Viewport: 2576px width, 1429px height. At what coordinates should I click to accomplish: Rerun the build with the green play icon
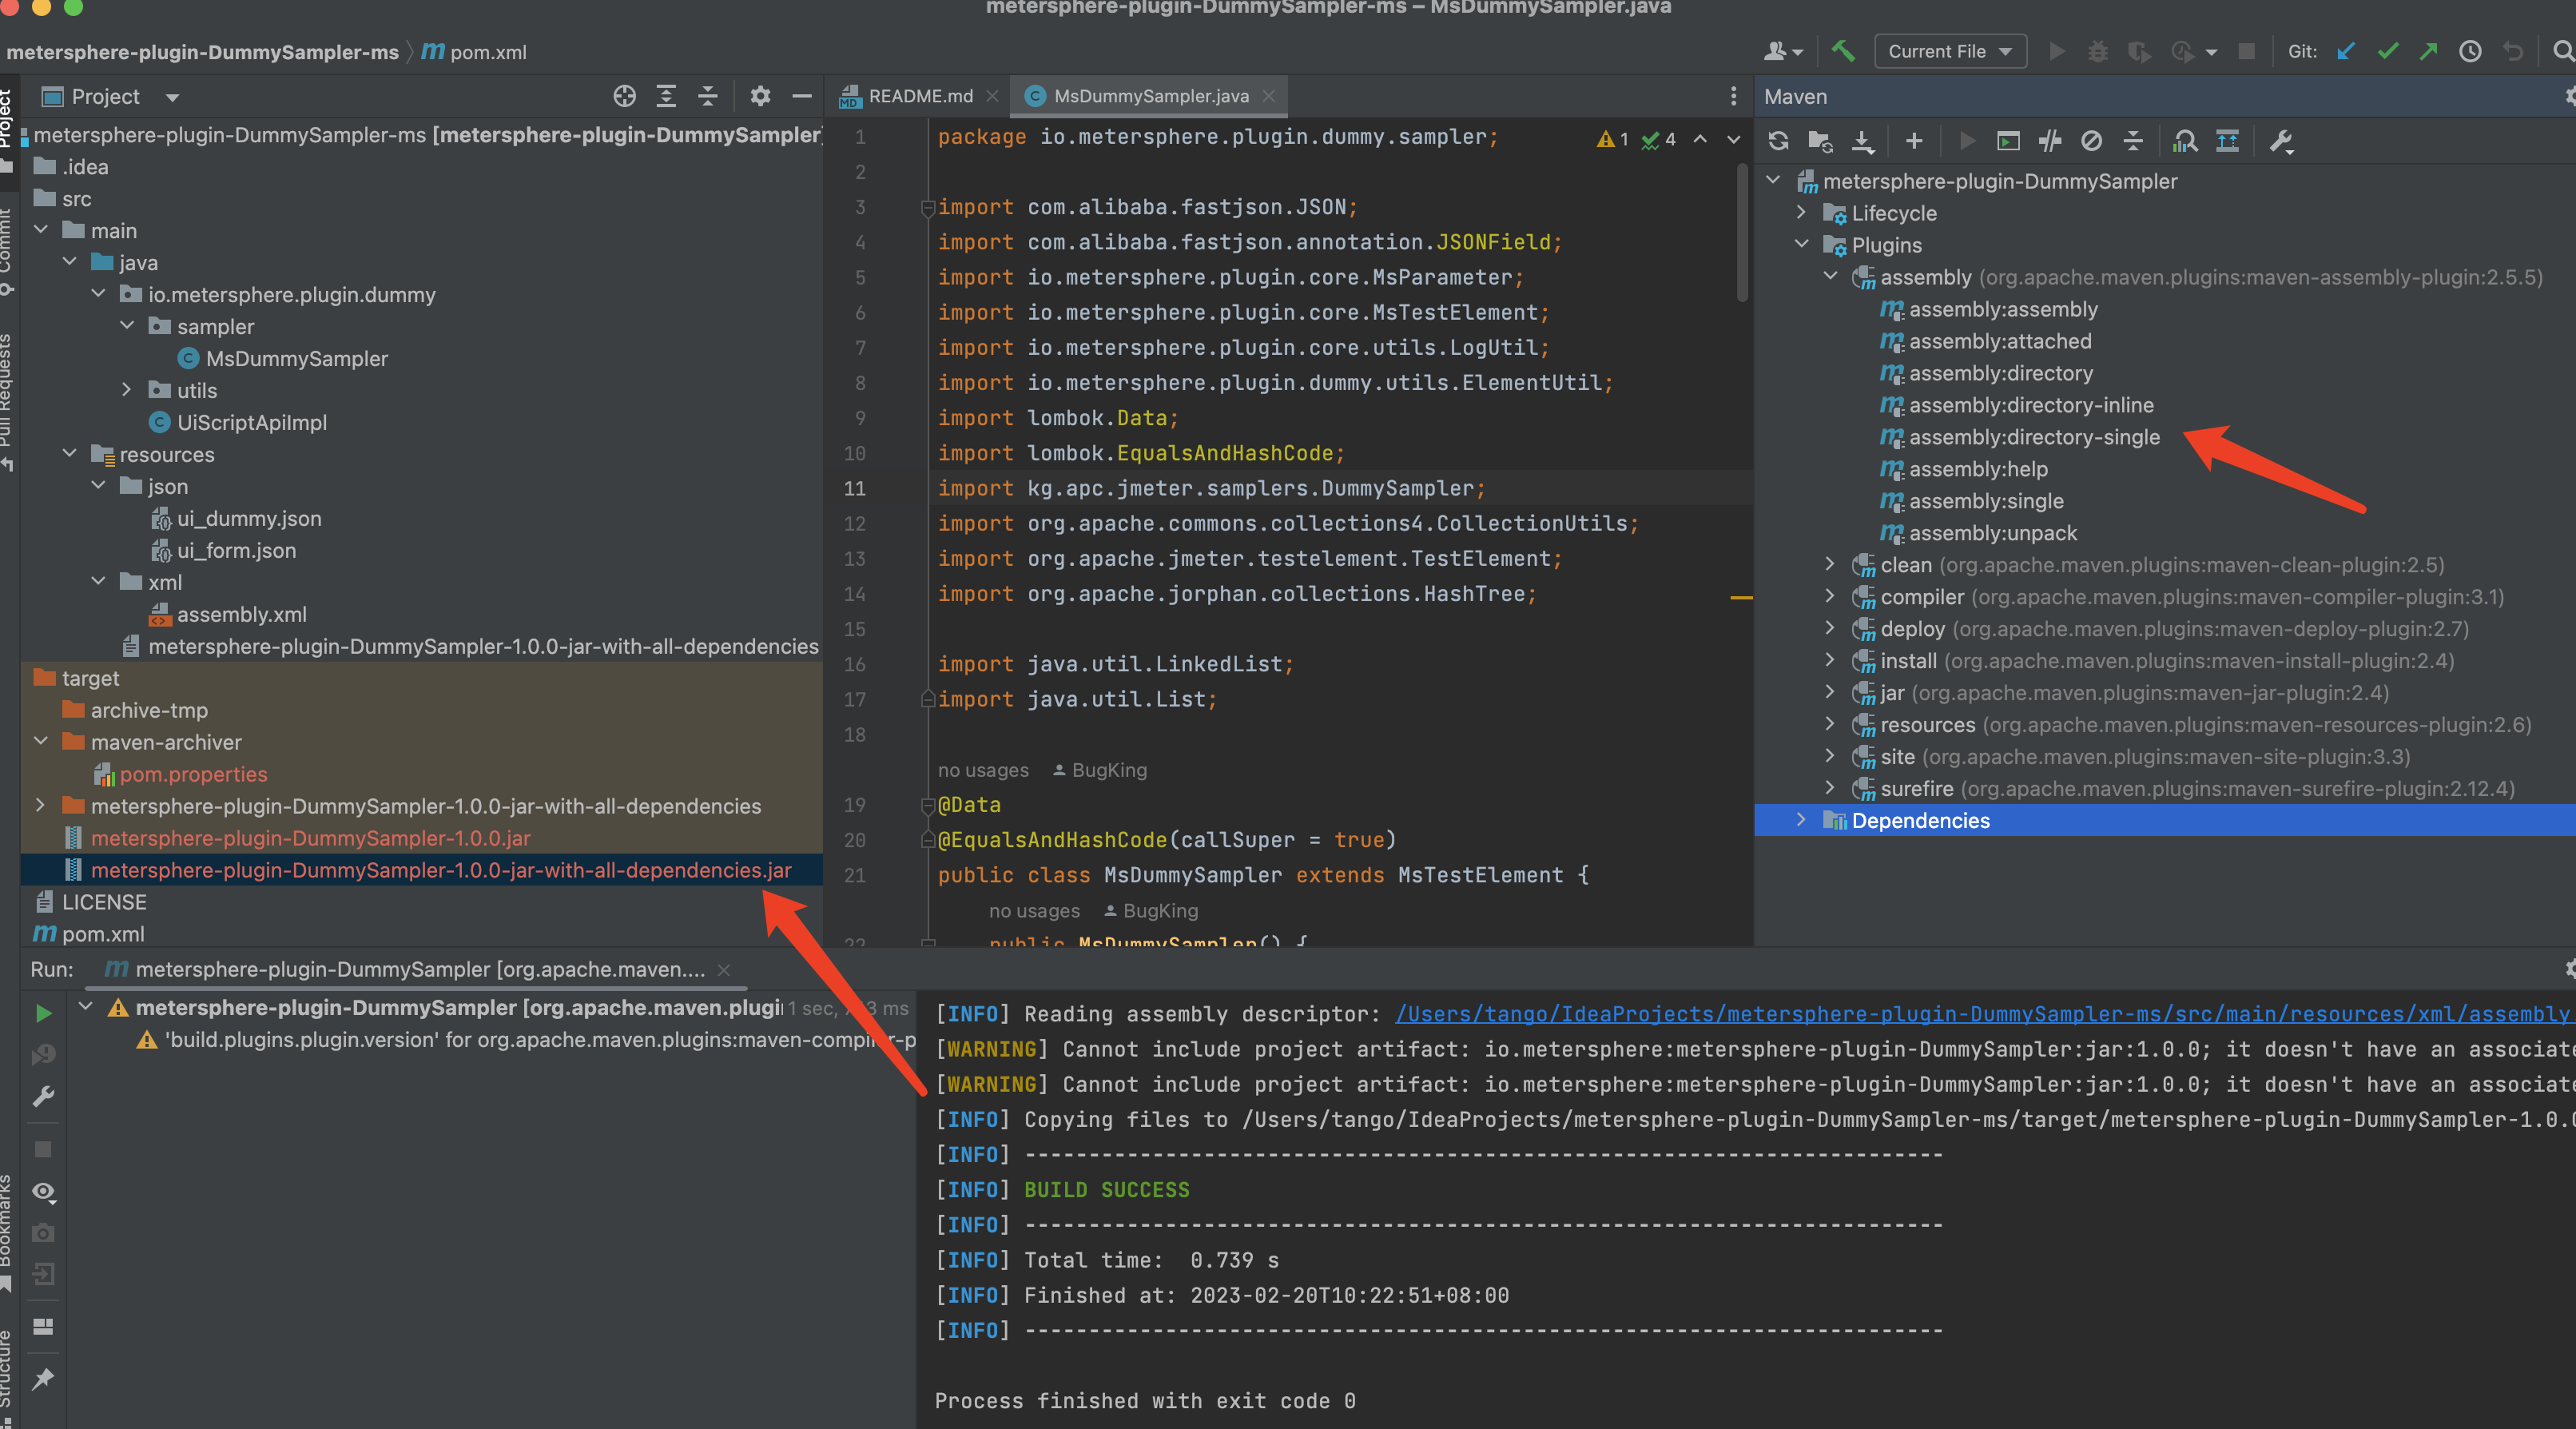pos(43,1013)
